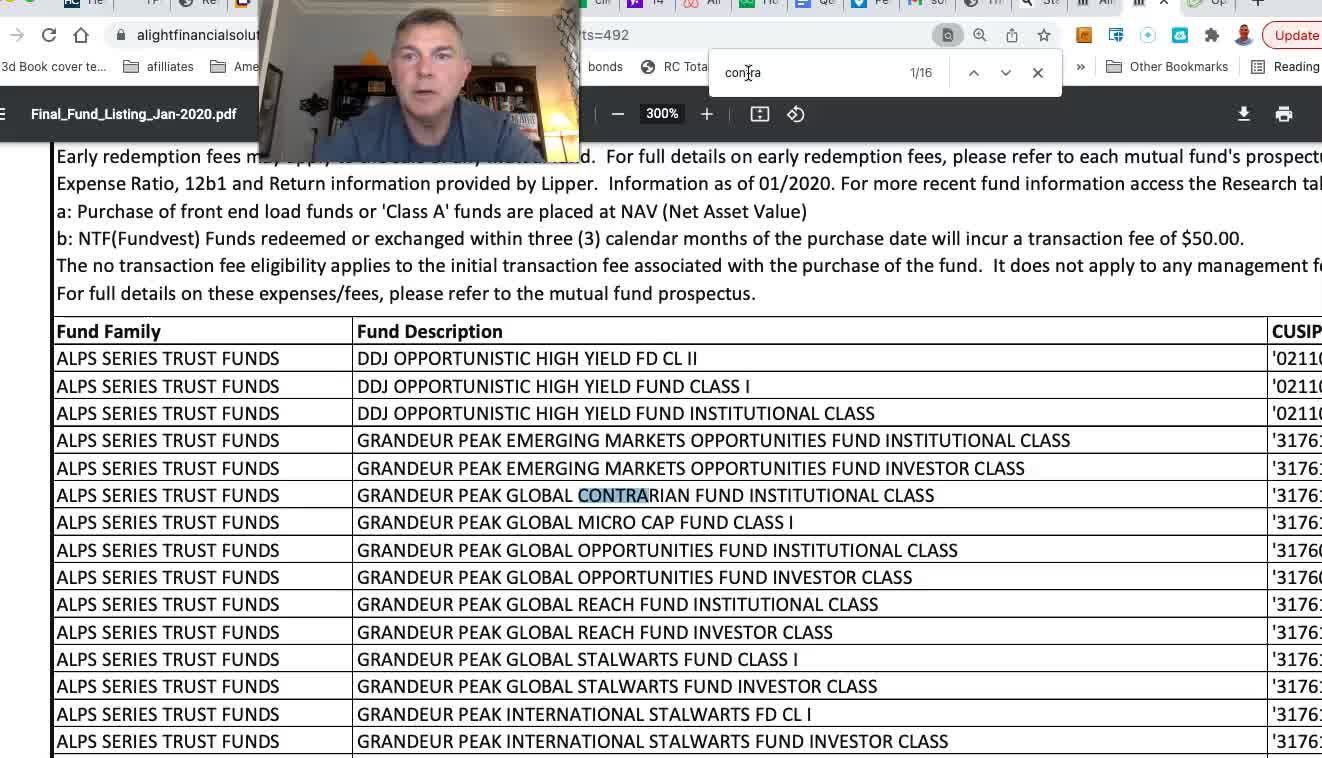1322x758 pixels.
Task: Open the Reading list
Action: click(1286, 67)
